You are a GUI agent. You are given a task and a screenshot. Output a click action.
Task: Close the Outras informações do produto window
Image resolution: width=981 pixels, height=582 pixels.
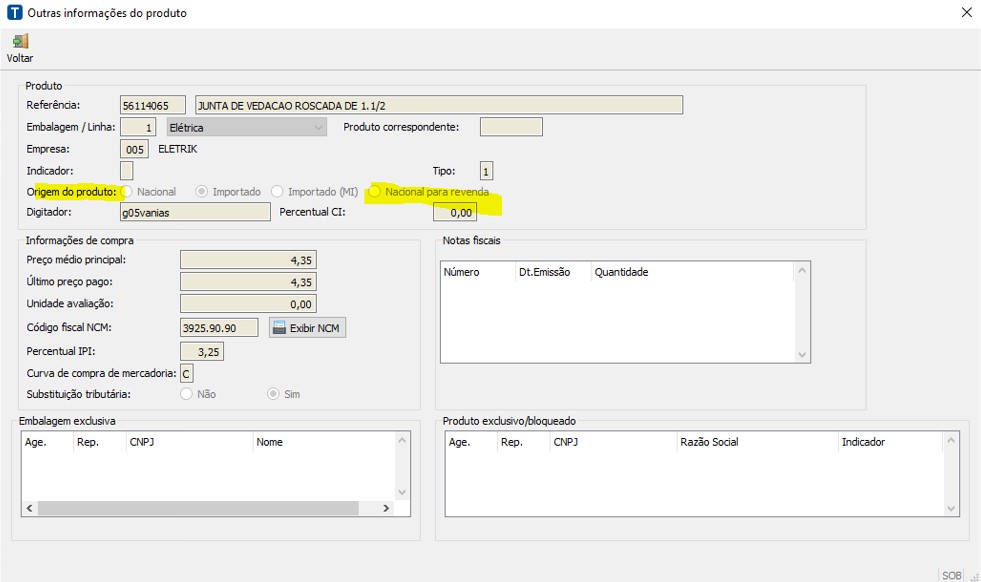965,13
